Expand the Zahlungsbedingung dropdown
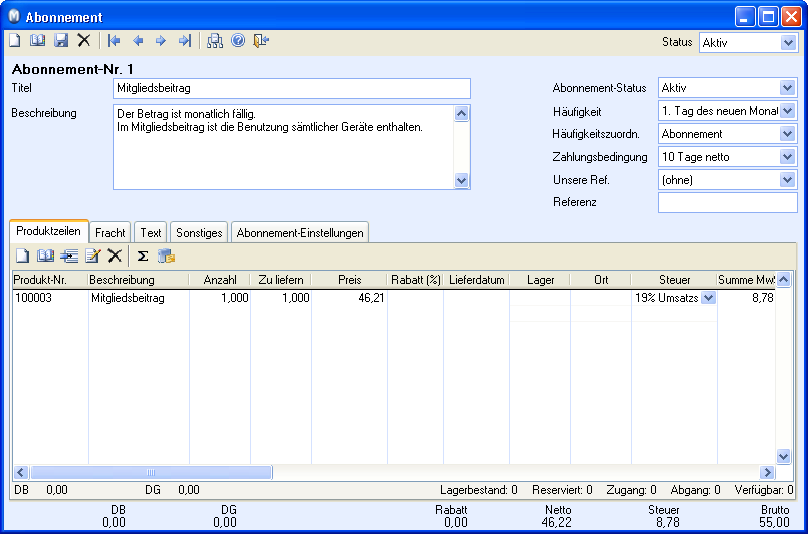The height and width of the screenshot is (534, 808). [x=787, y=157]
